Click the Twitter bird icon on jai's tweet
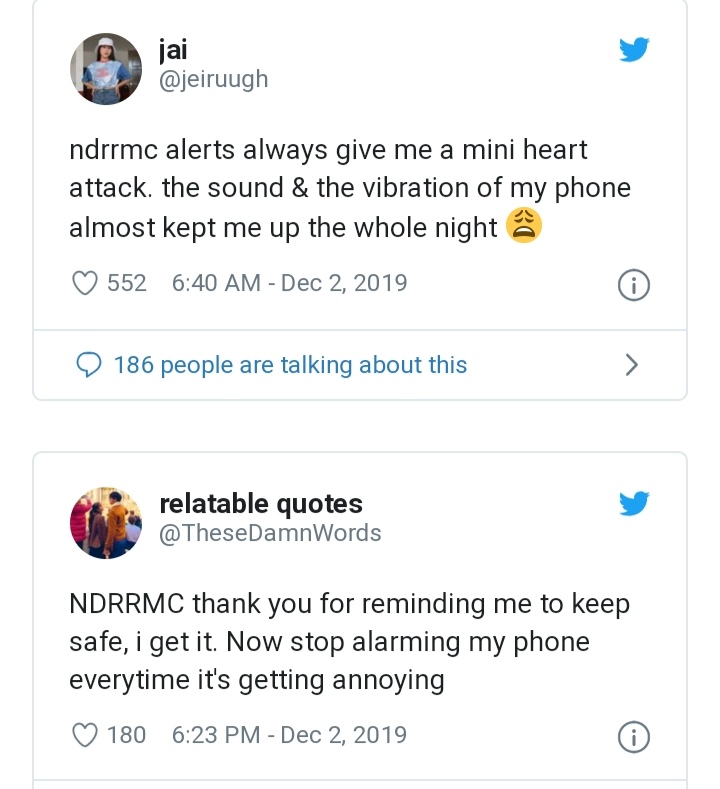The height and width of the screenshot is (789, 720). (x=634, y=50)
